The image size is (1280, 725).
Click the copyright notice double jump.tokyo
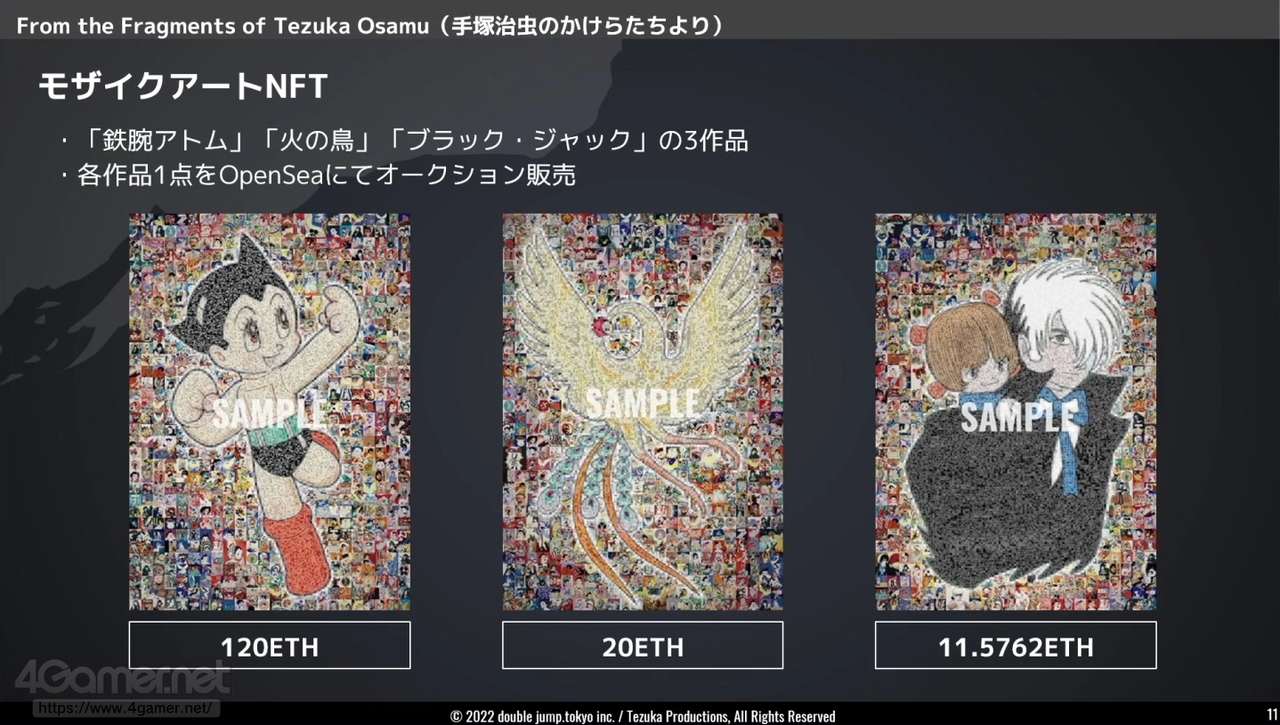[x=642, y=716]
